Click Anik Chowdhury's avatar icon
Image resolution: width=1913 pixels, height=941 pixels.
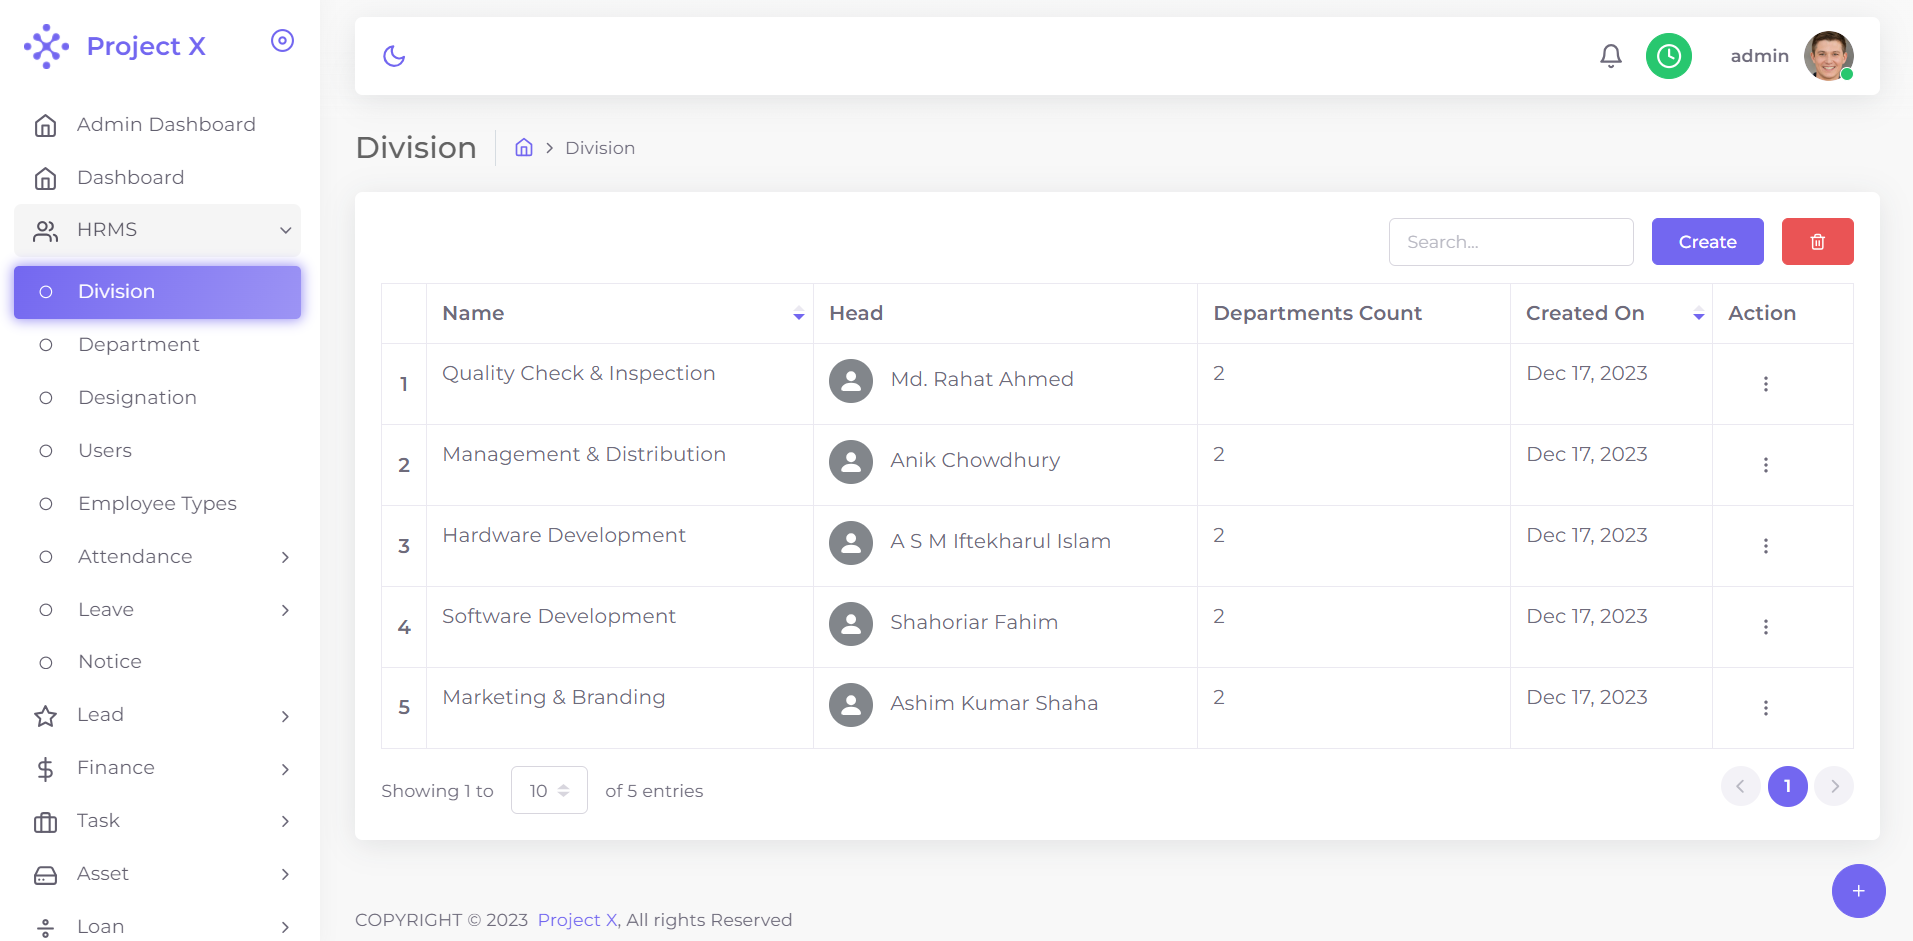click(851, 462)
